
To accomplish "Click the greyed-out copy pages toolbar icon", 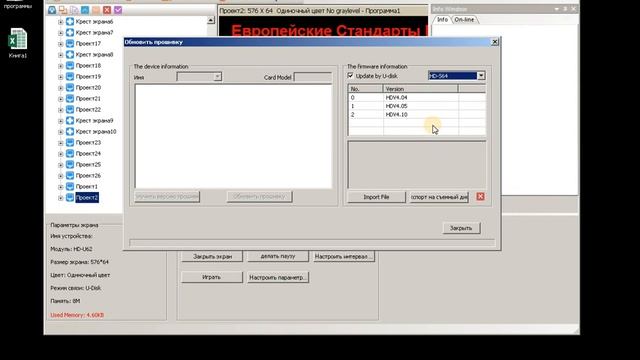I will pyautogui.click(x=74, y=10).
